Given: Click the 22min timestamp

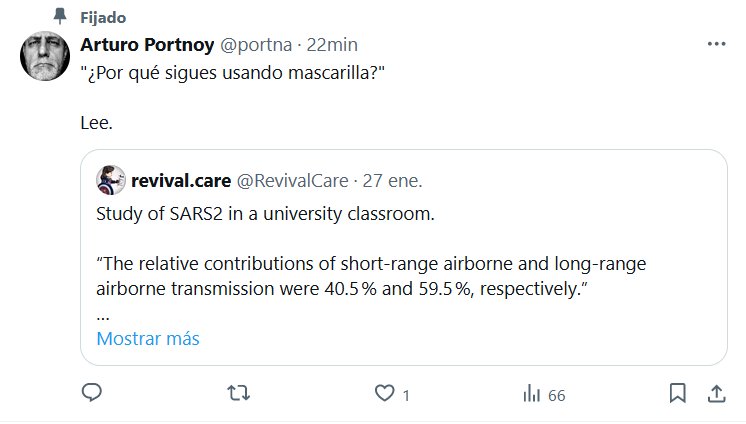Looking at the screenshot, I should coord(332,45).
